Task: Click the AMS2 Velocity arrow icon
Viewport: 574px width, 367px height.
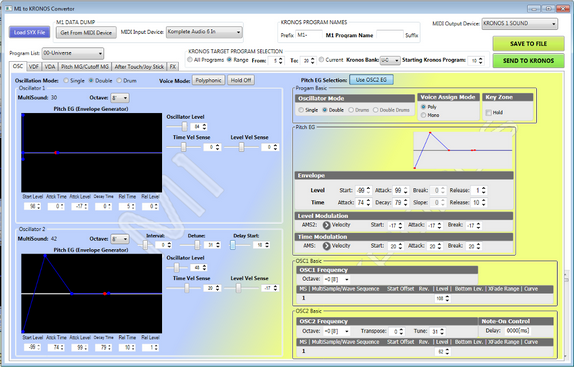Action: point(326,225)
